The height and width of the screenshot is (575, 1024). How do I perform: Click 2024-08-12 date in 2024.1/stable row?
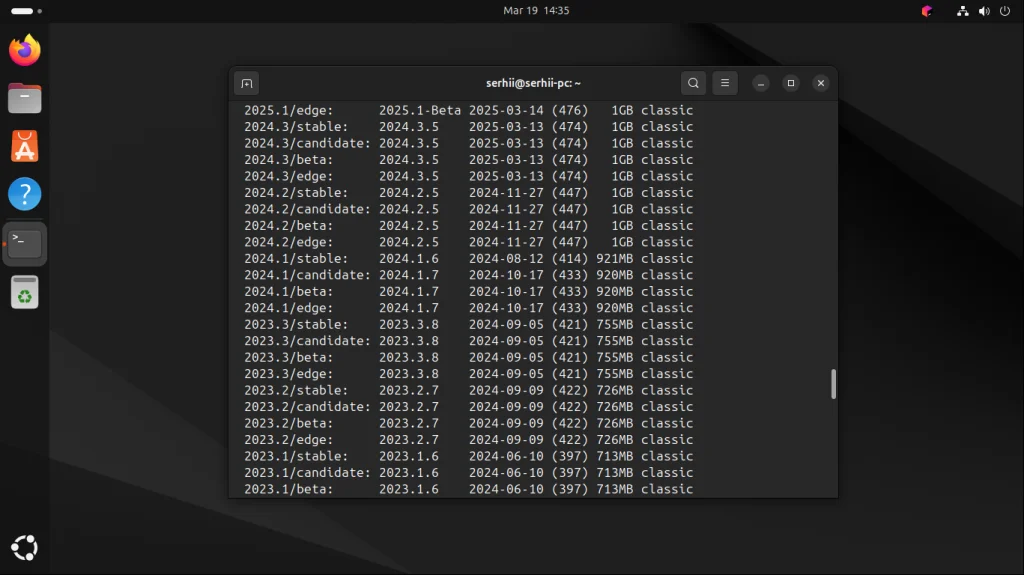(506, 259)
